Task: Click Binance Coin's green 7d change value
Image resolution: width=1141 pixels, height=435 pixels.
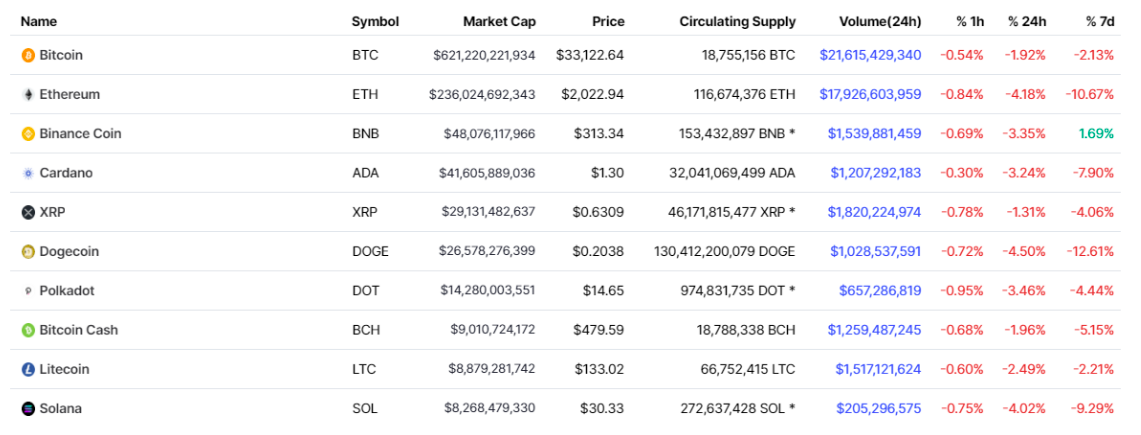Action: (1095, 133)
